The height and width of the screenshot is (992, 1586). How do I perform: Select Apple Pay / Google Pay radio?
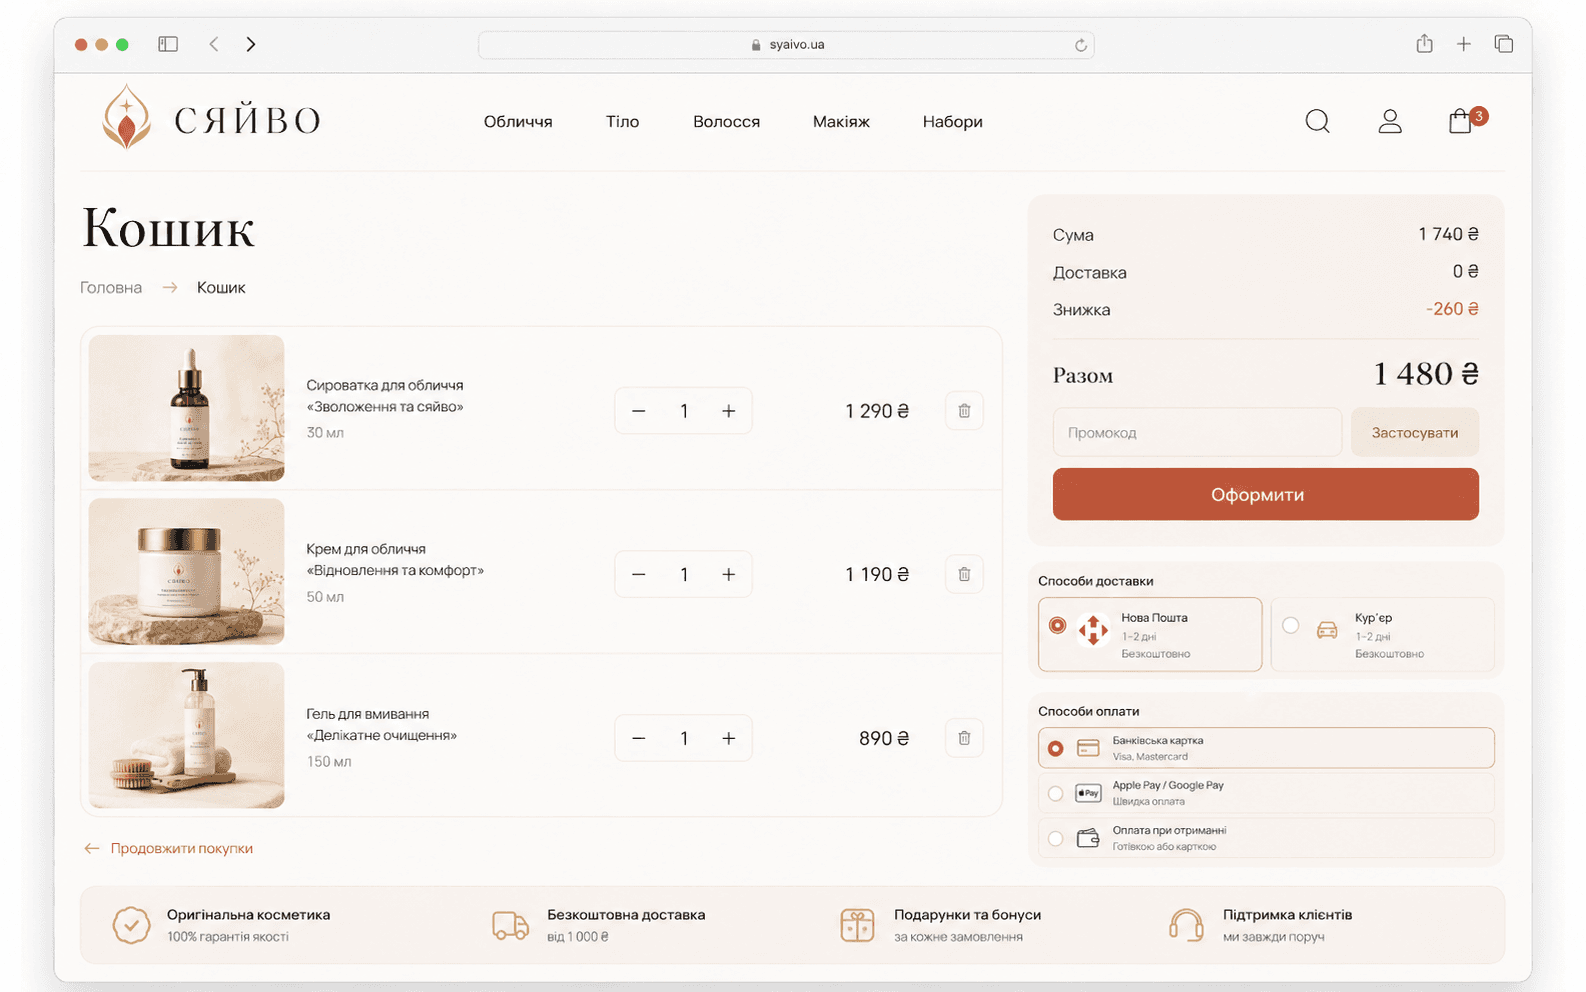point(1055,793)
